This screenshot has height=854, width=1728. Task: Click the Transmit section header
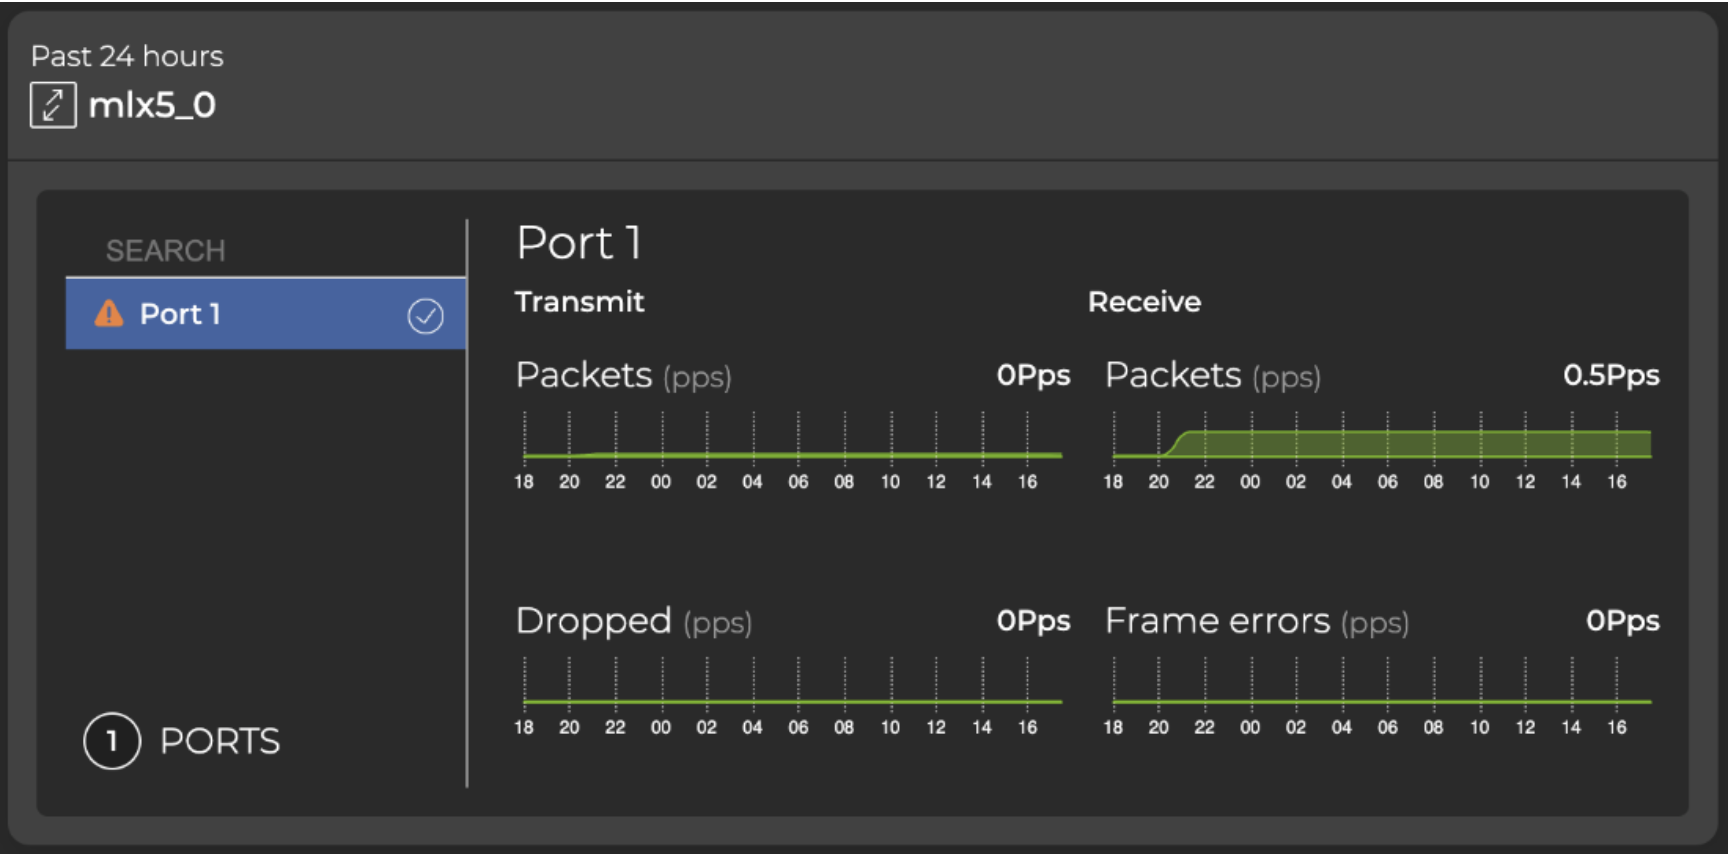[x=580, y=302]
